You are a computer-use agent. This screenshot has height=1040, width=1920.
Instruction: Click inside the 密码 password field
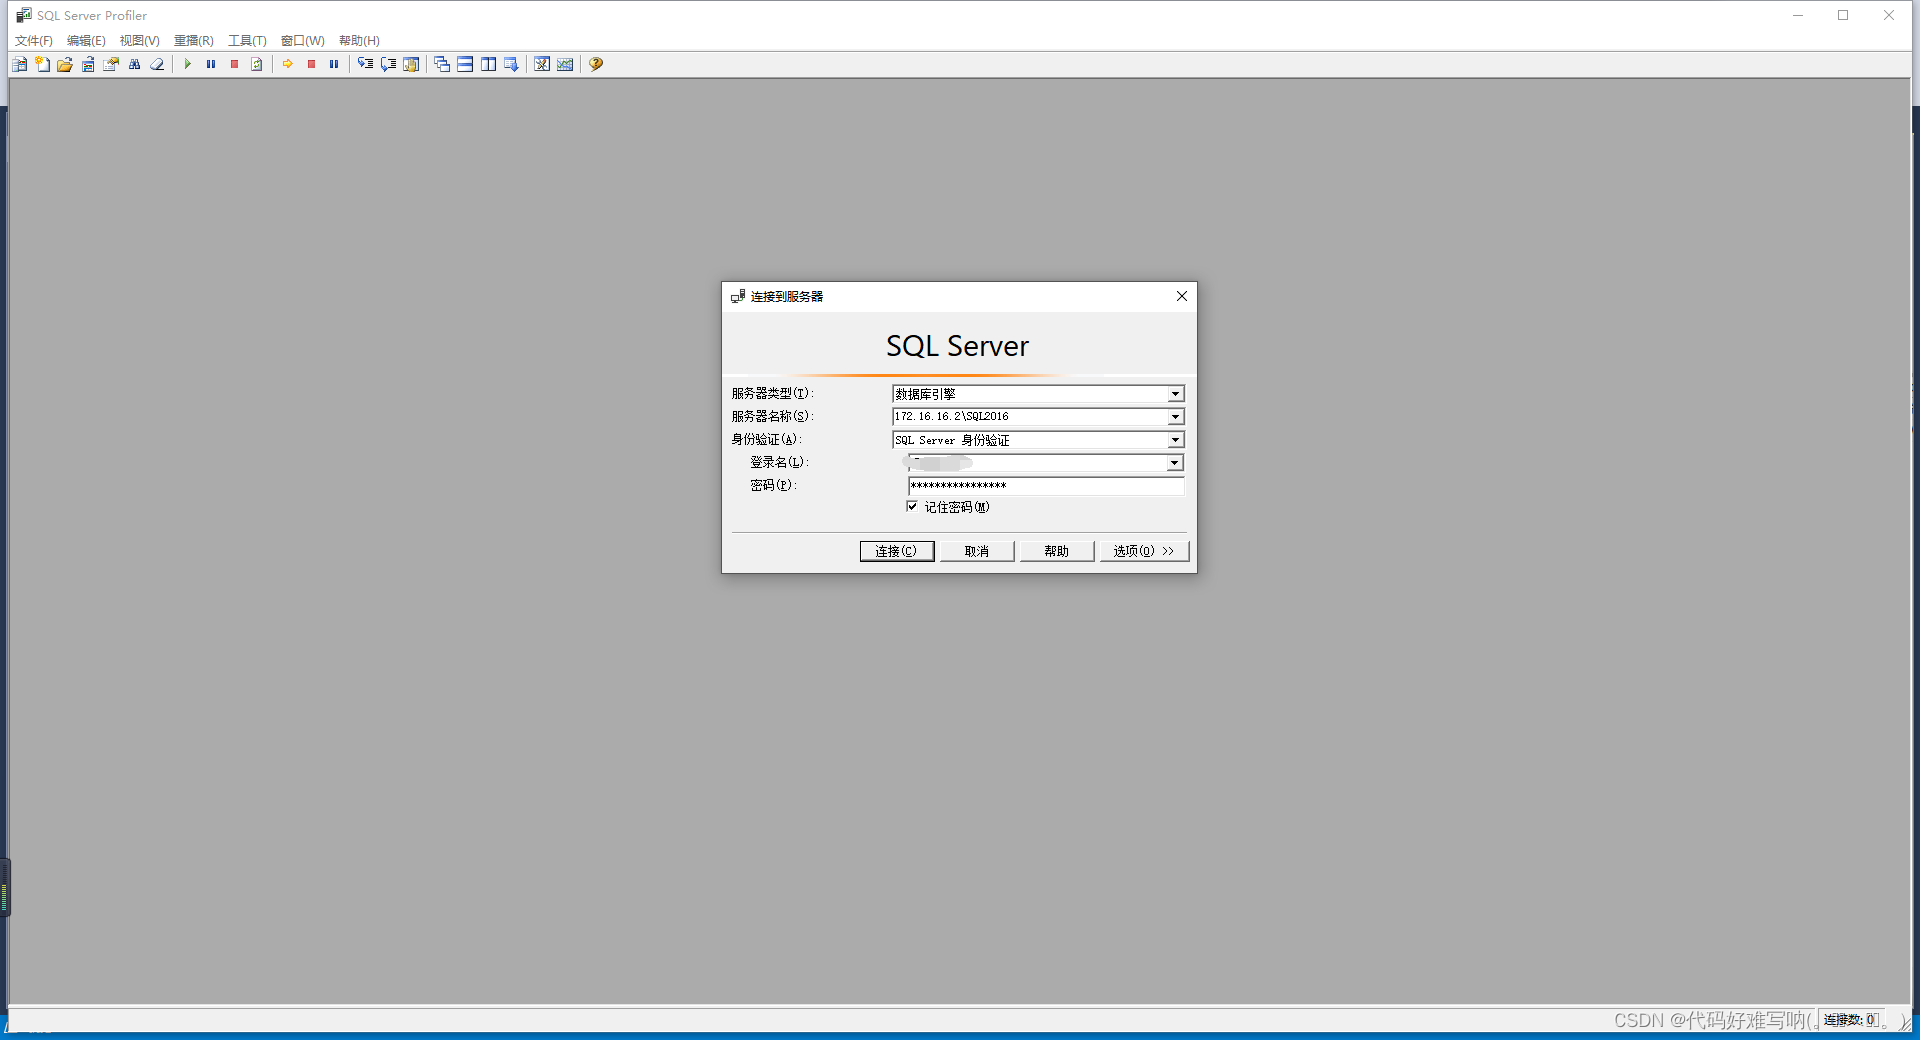pos(1040,485)
